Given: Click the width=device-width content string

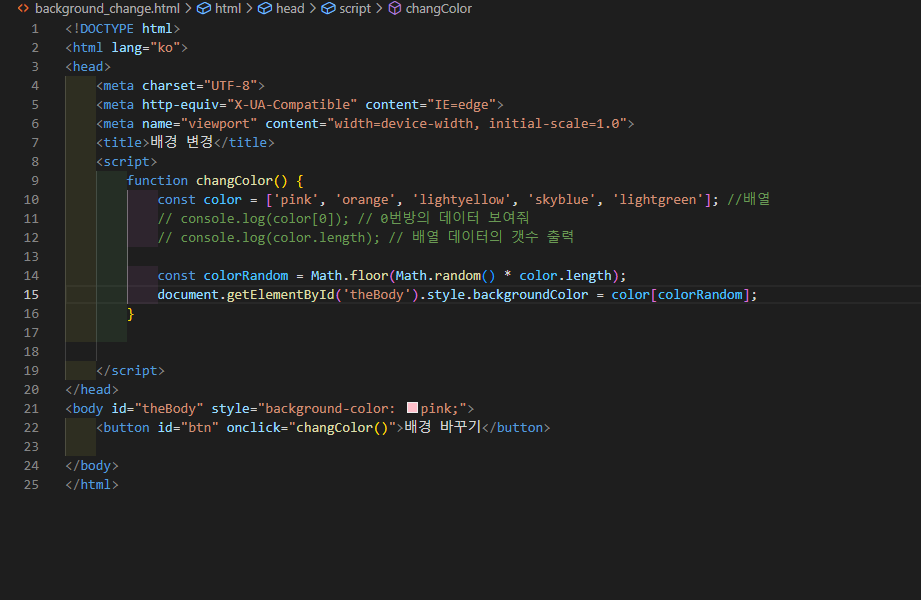Looking at the screenshot, I should (x=477, y=123).
